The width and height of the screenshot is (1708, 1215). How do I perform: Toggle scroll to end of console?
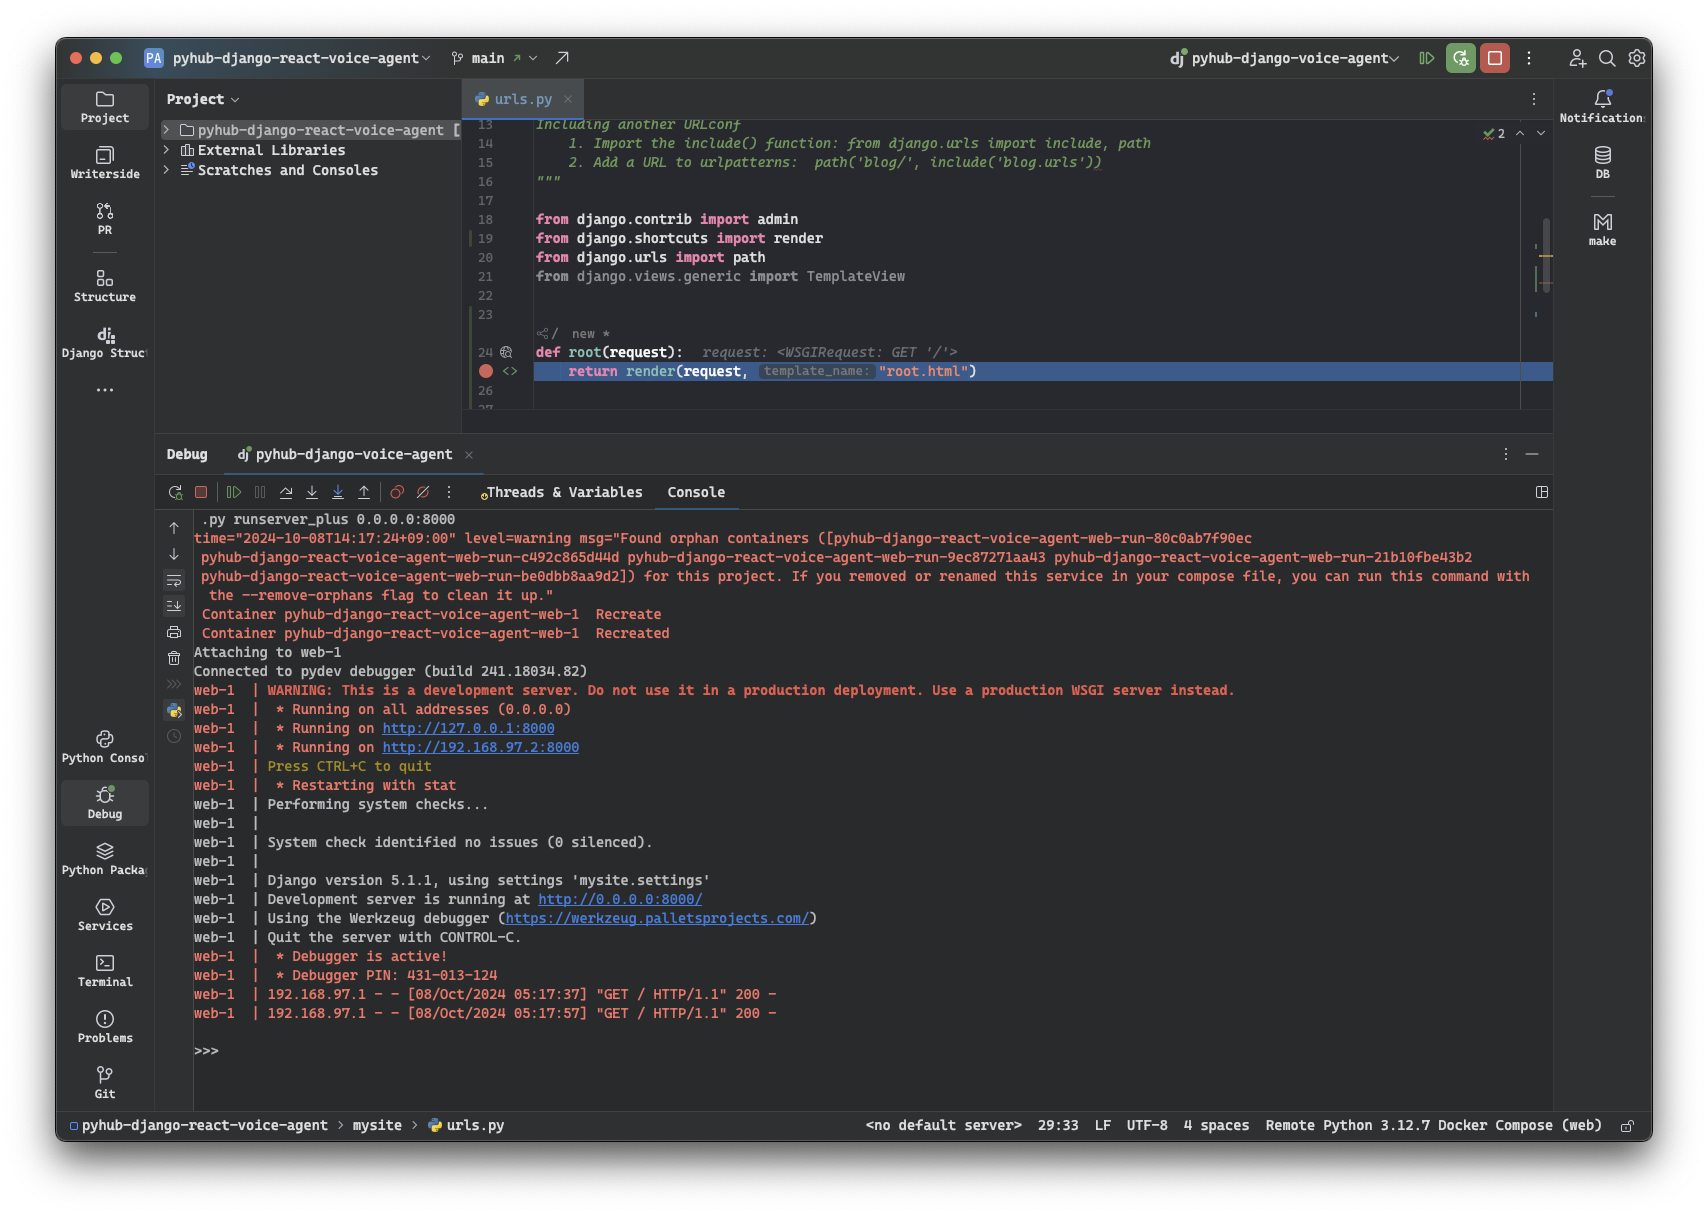(x=174, y=606)
